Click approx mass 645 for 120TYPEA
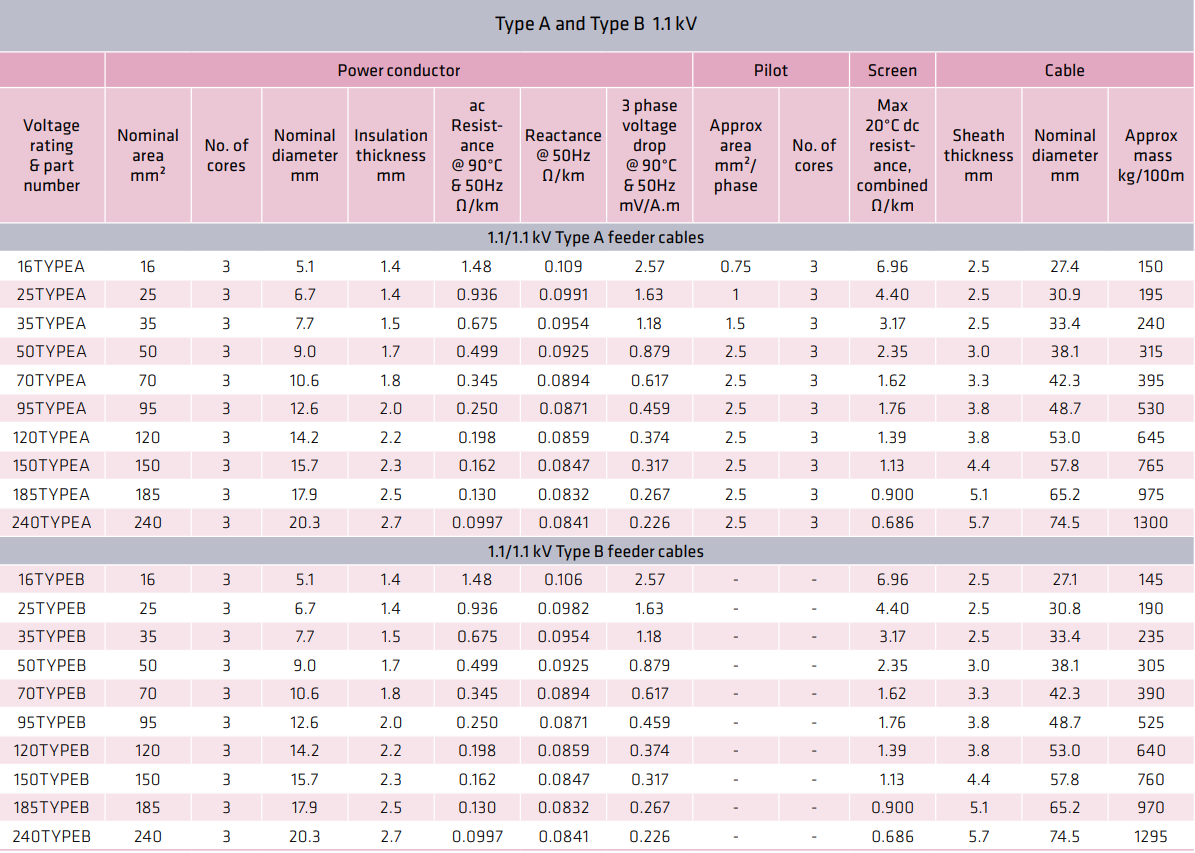Screen dimensions: 1195x853 tap(1151, 438)
